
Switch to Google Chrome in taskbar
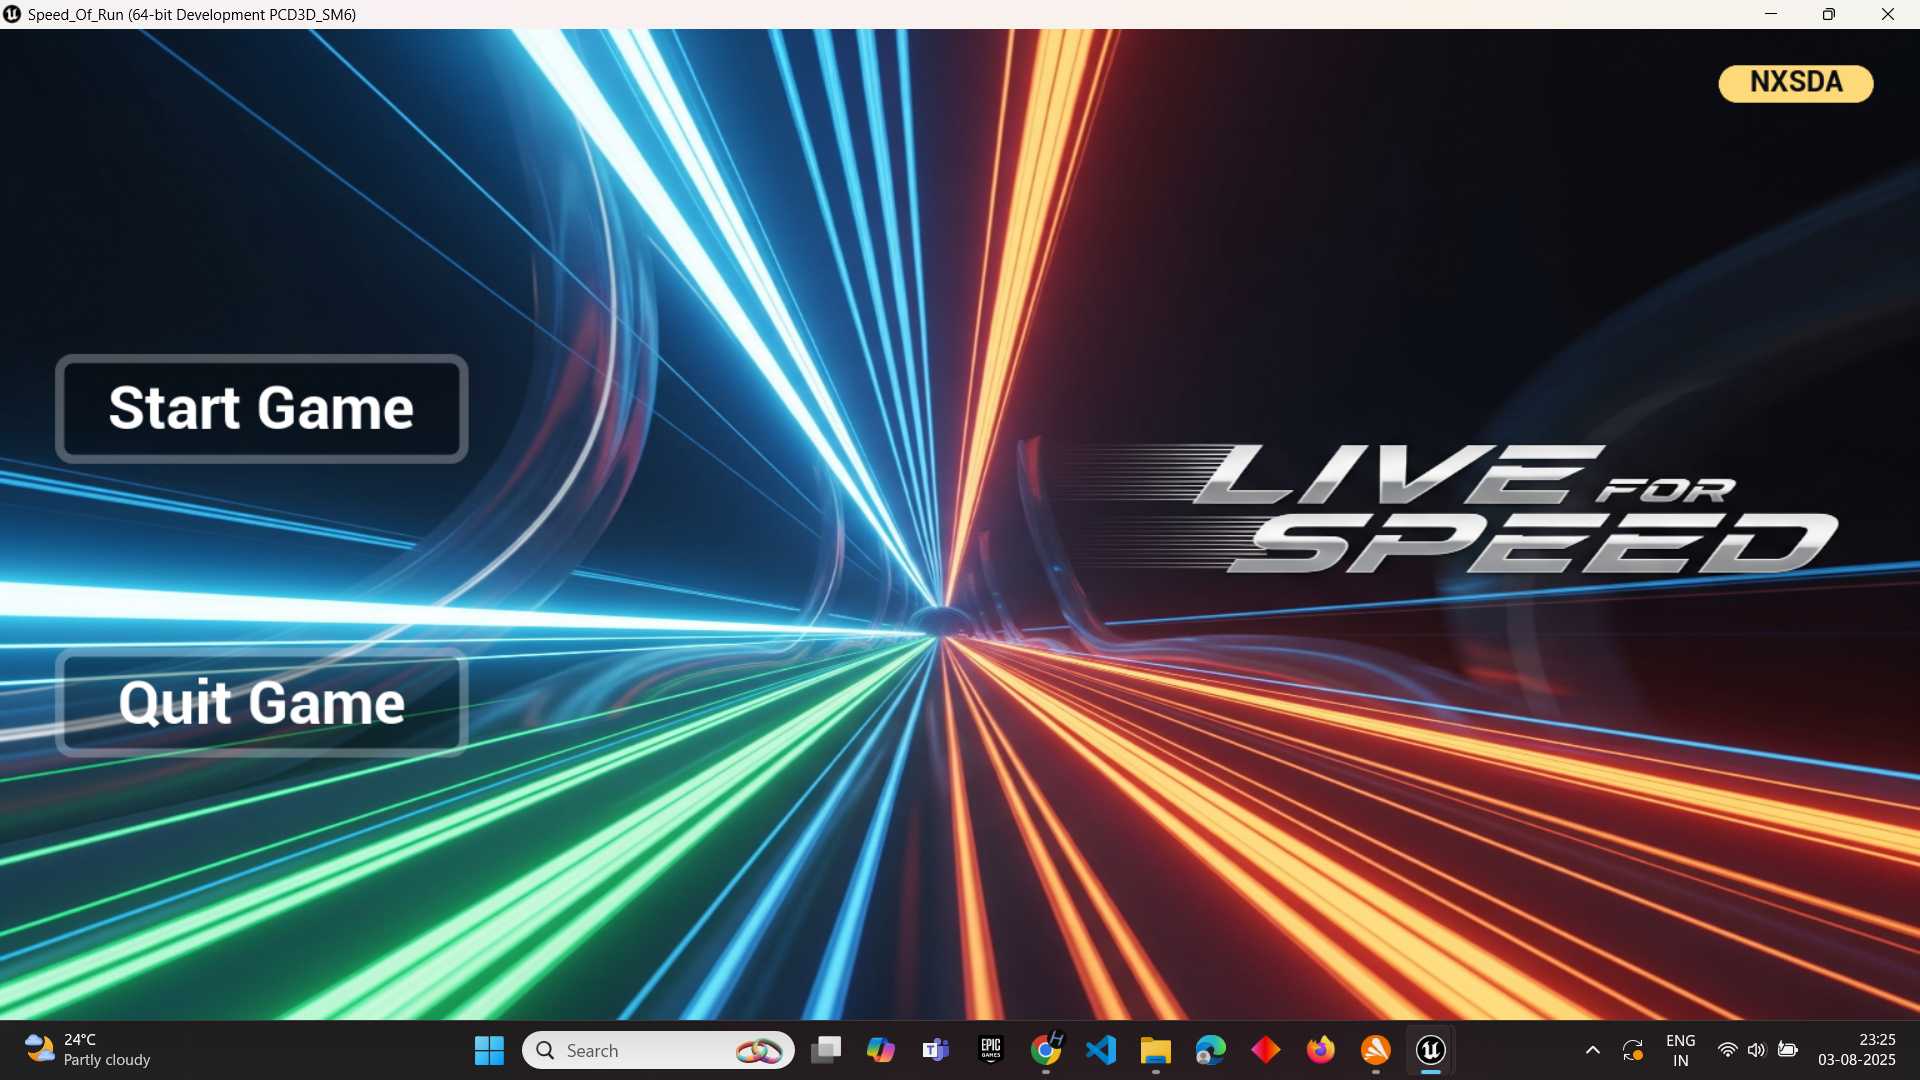tap(1046, 1050)
